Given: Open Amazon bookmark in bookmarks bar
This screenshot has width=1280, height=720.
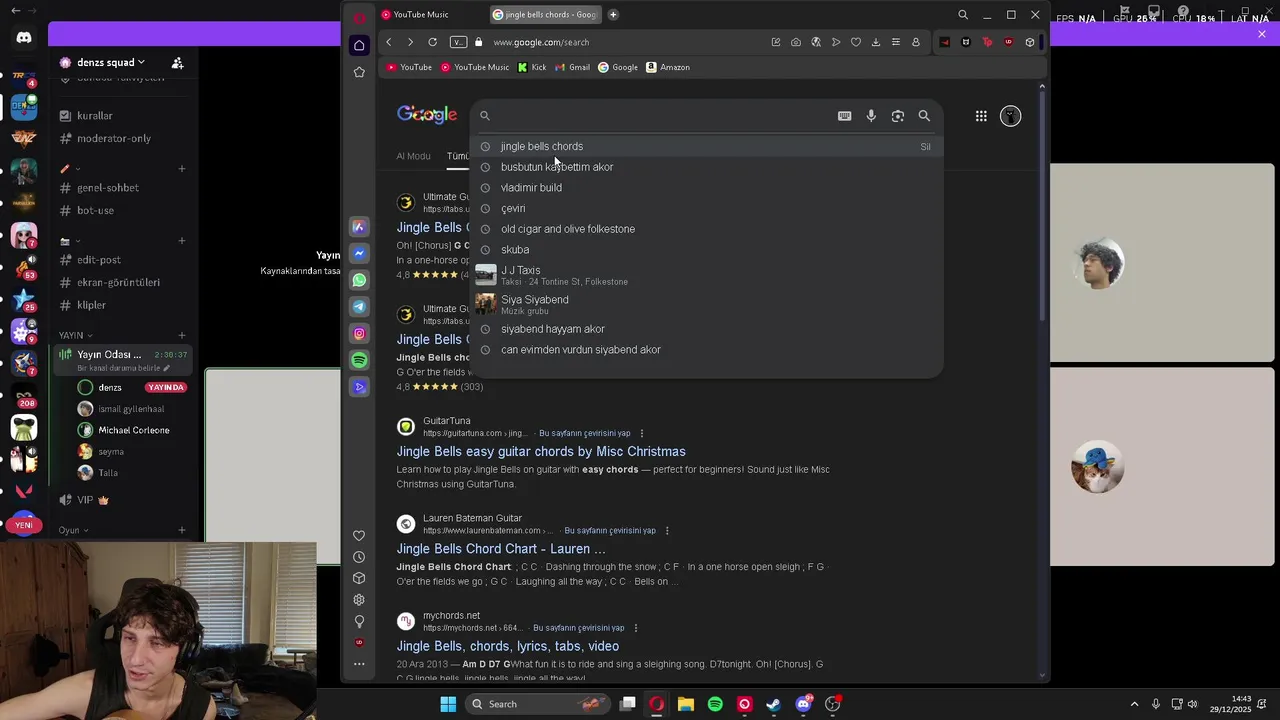Looking at the screenshot, I should pos(668,67).
